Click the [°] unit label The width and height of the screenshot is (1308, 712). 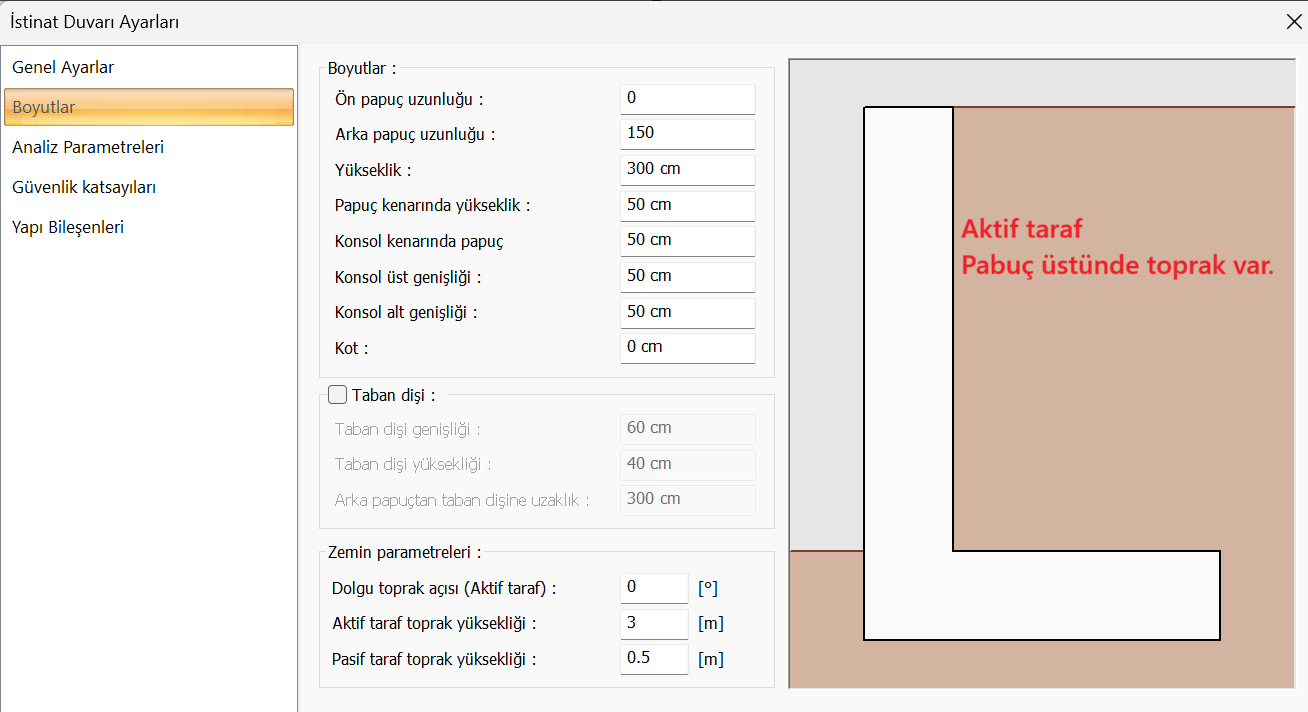(708, 588)
